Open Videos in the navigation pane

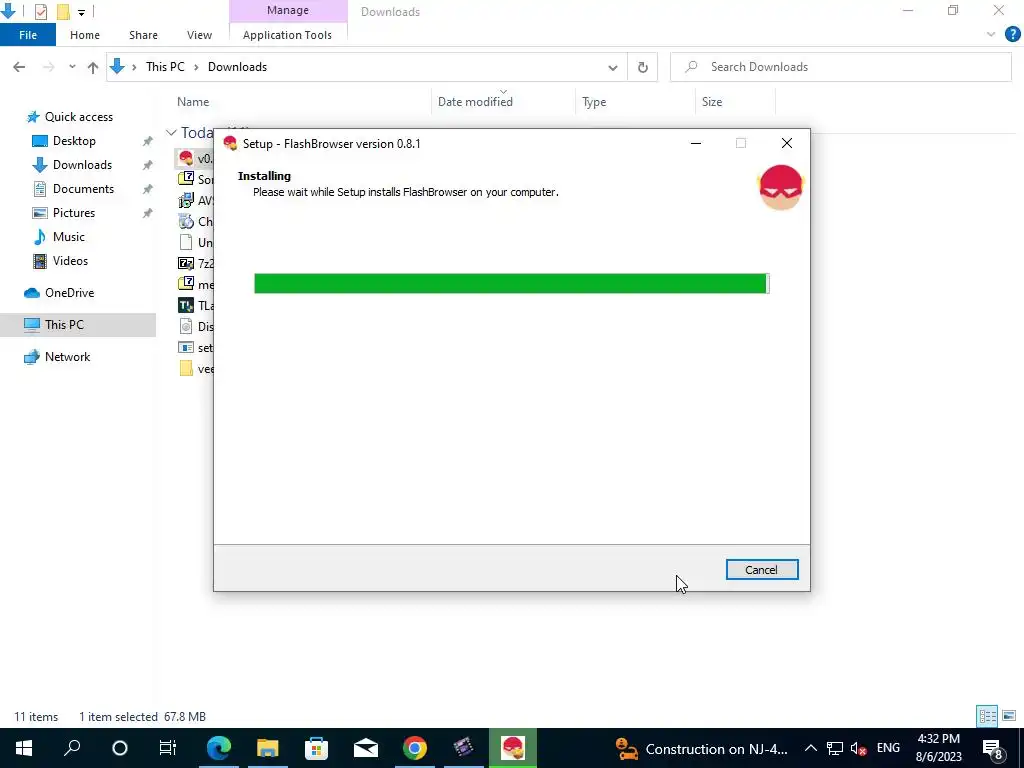pyautogui.click(x=70, y=261)
